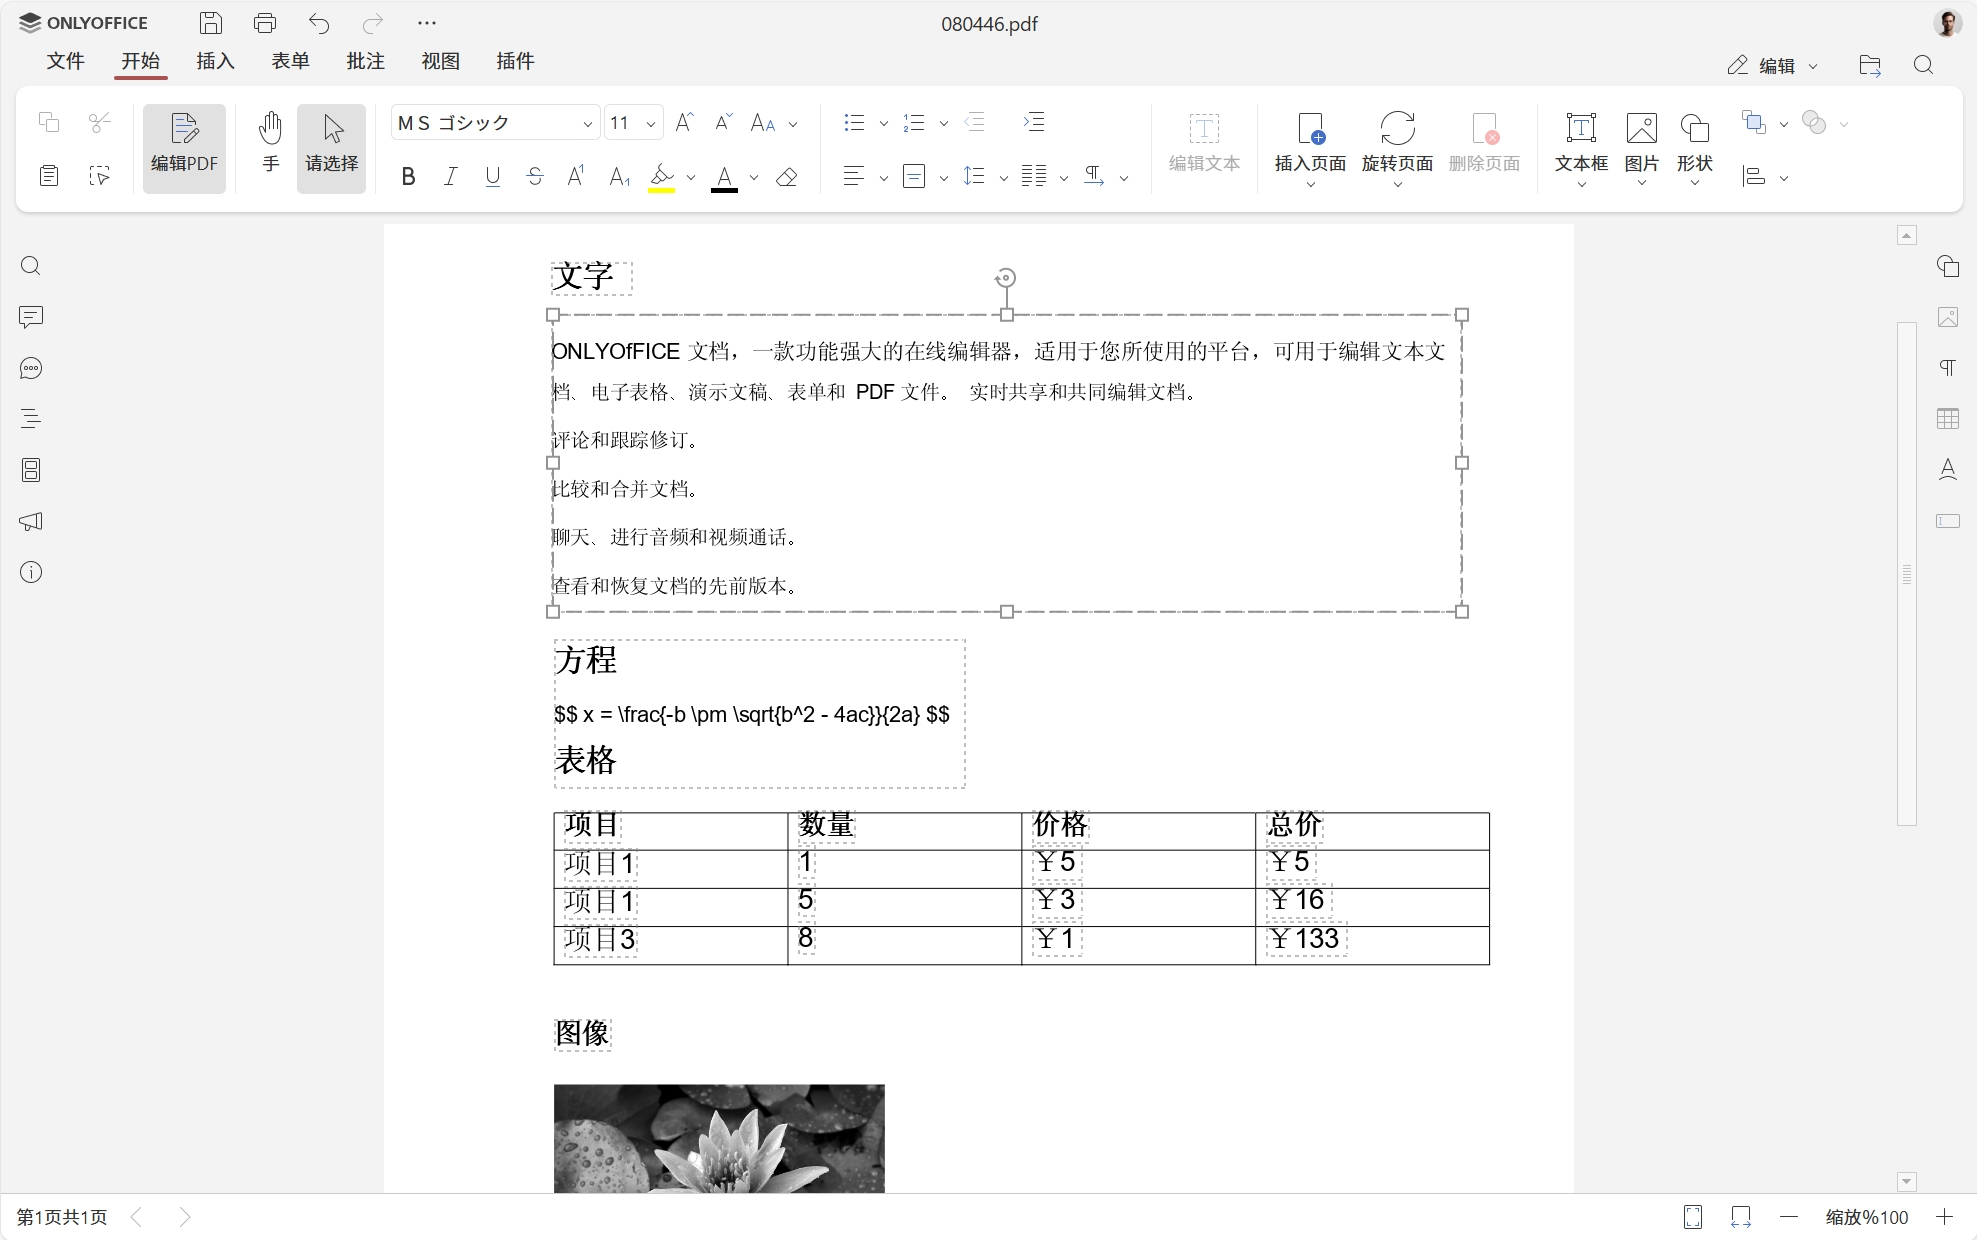Open chat panel in left sidebar
The height and width of the screenshot is (1240, 1977).
click(x=31, y=368)
